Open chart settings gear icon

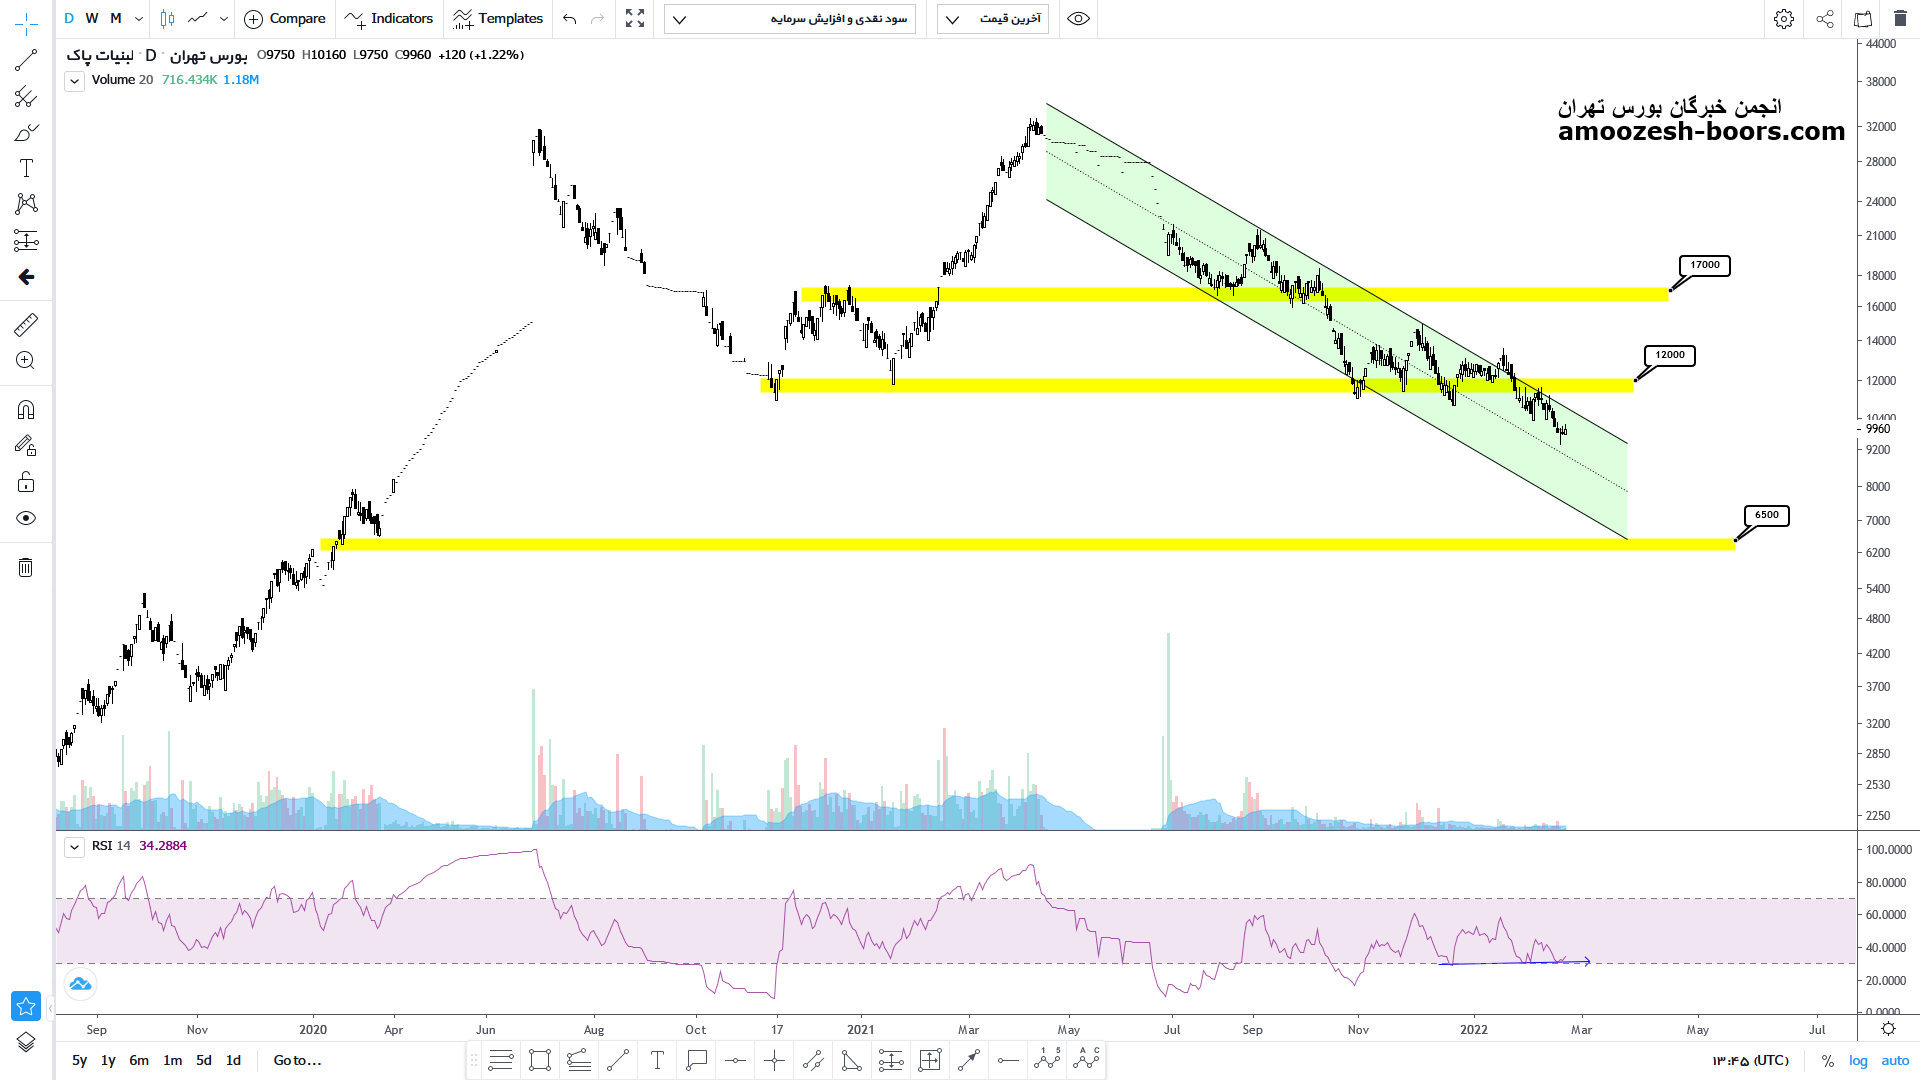pos(1783,19)
